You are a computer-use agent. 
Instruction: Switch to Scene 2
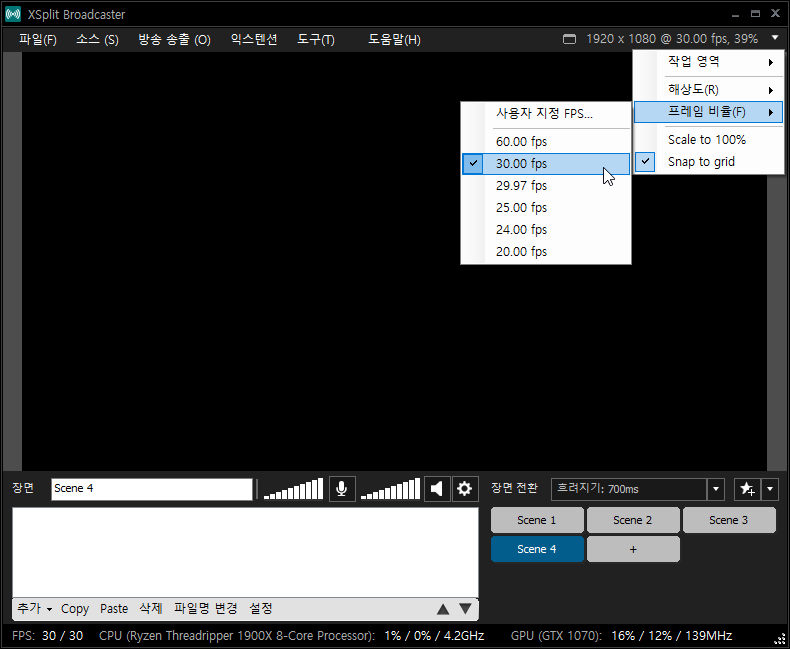(633, 521)
